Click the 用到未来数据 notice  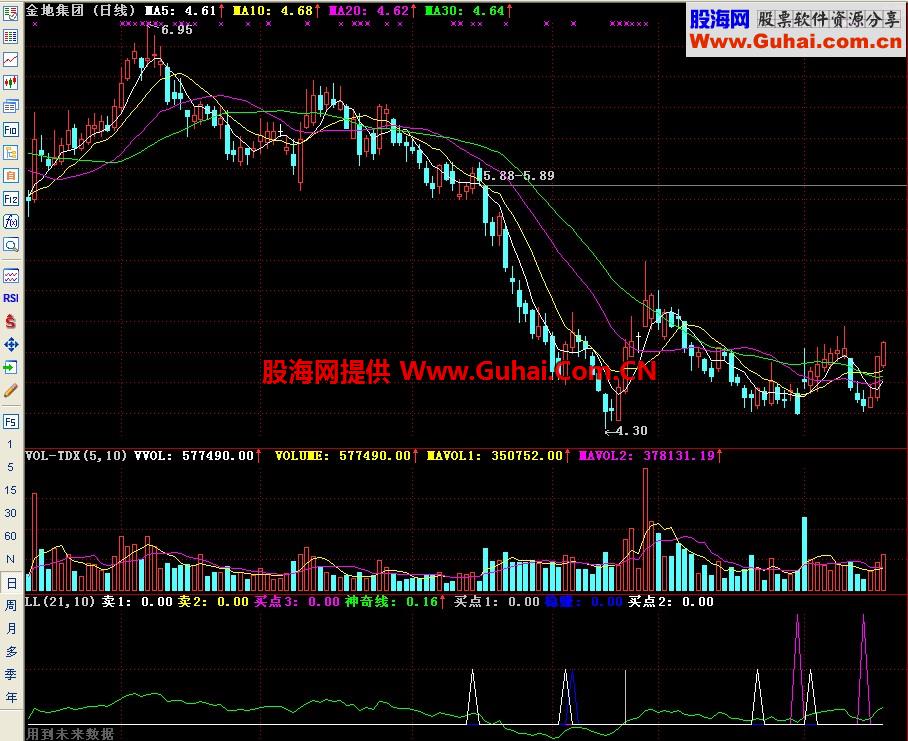click(70, 734)
